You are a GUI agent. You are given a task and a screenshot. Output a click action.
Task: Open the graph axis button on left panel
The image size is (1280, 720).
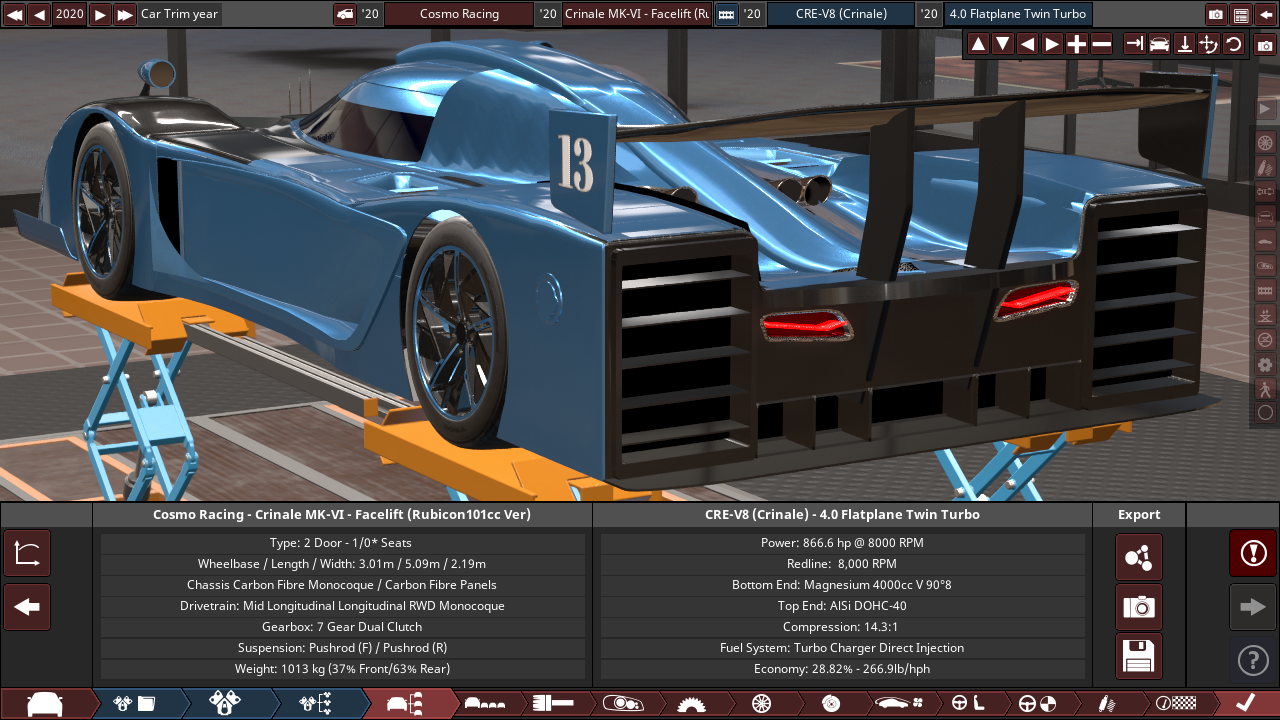[27, 554]
